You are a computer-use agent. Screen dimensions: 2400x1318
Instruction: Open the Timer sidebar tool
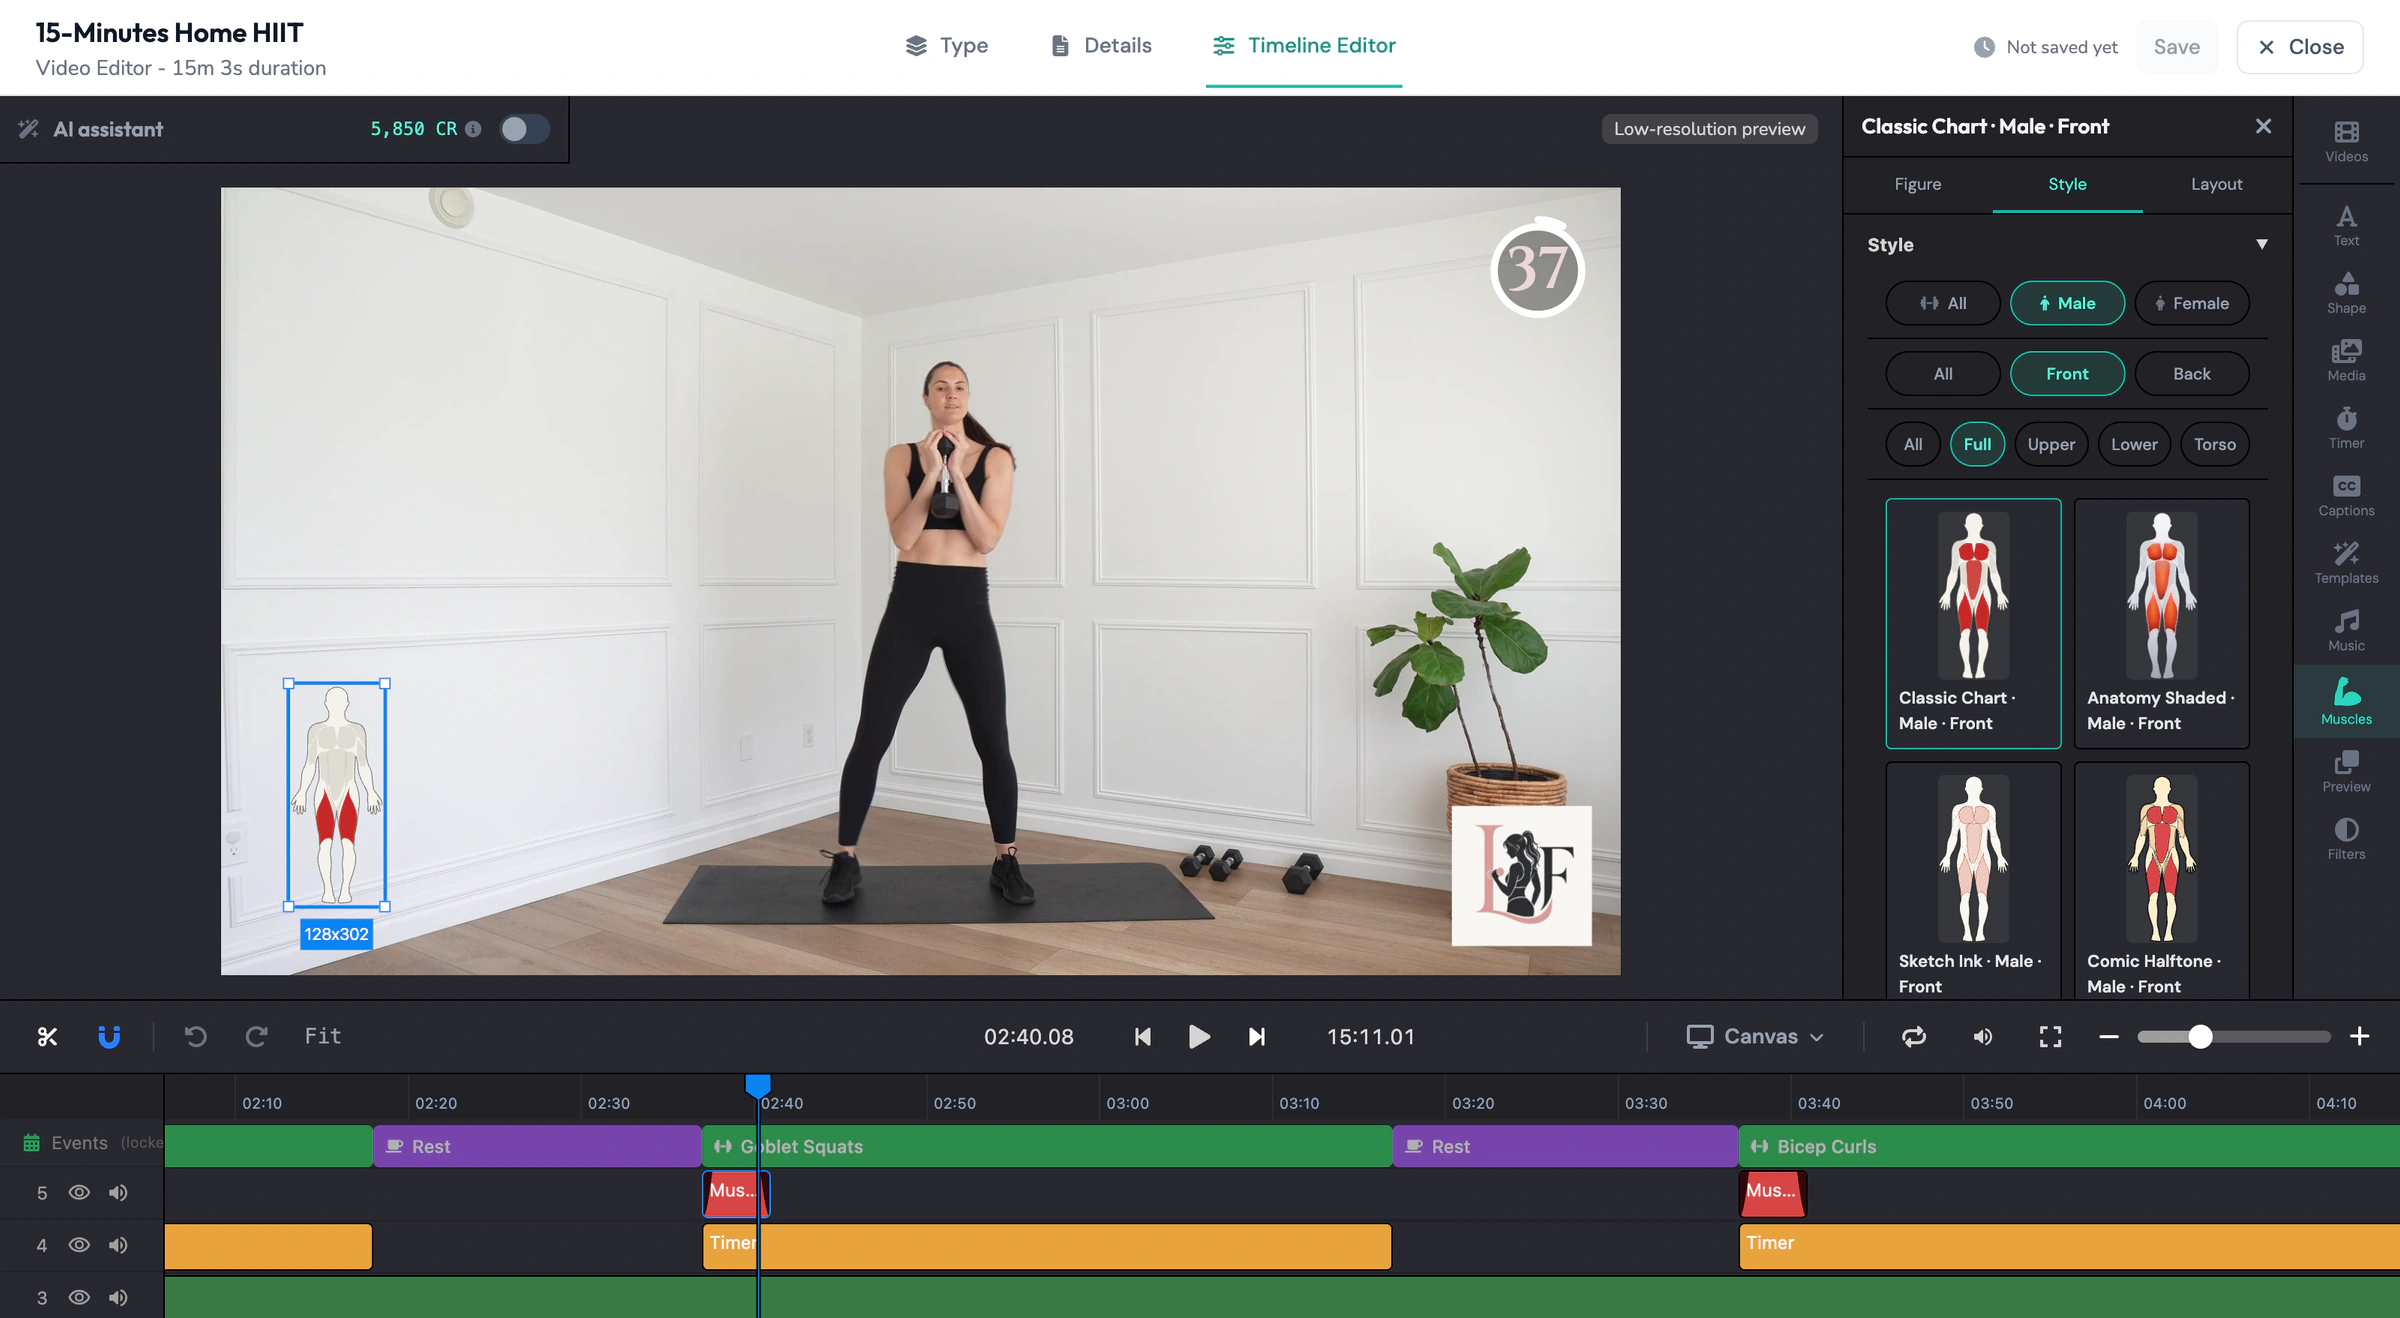pyautogui.click(x=2346, y=428)
